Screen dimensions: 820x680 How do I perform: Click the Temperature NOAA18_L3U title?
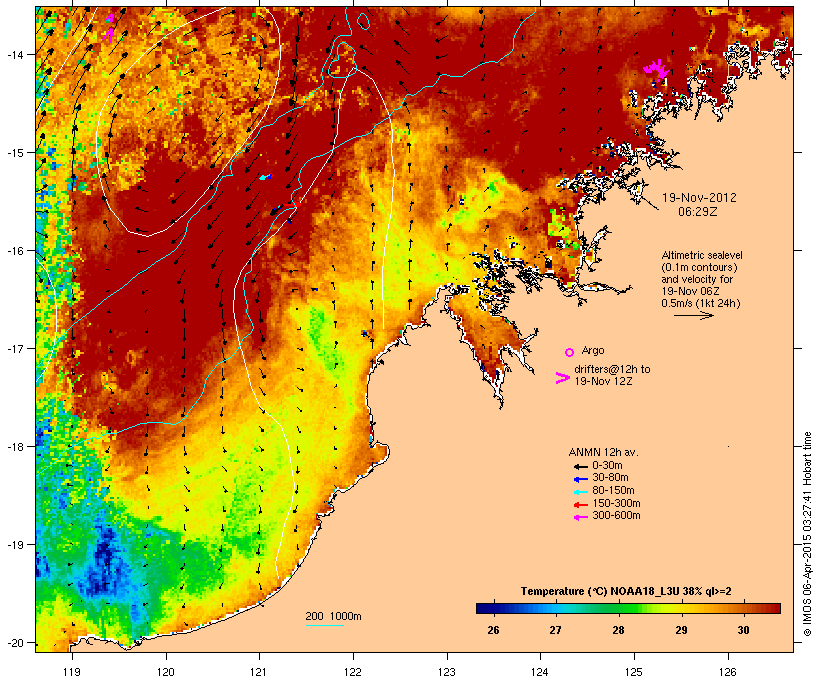(x=626, y=591)
